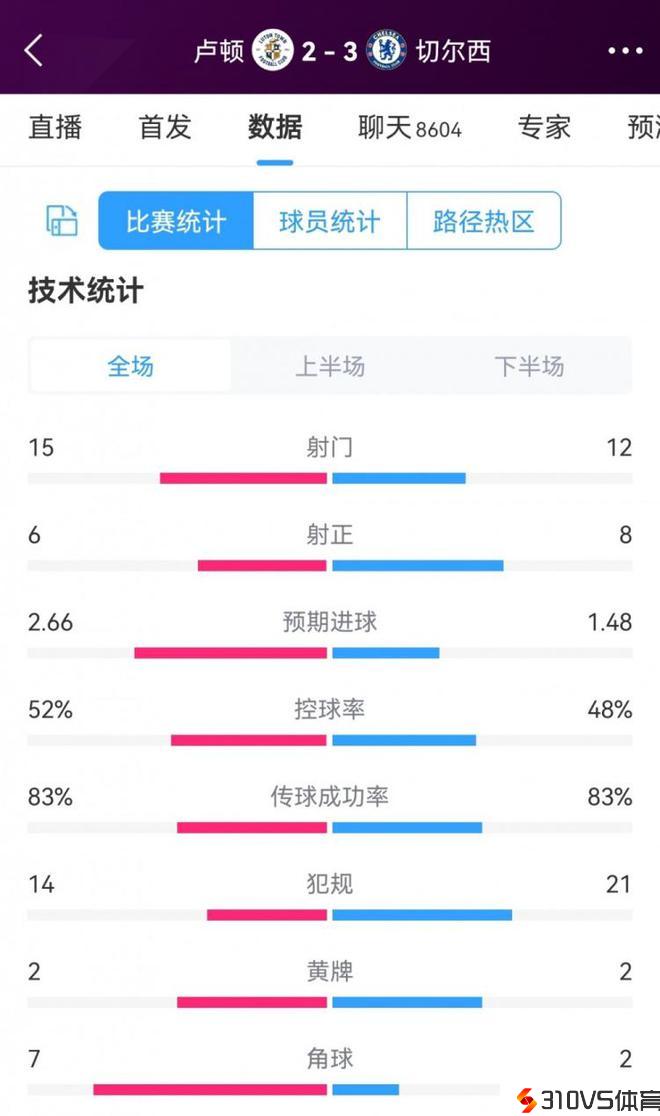Tap the Luton Town club crest
Viewport: 660px width, 1116px height.
point(272,50)
